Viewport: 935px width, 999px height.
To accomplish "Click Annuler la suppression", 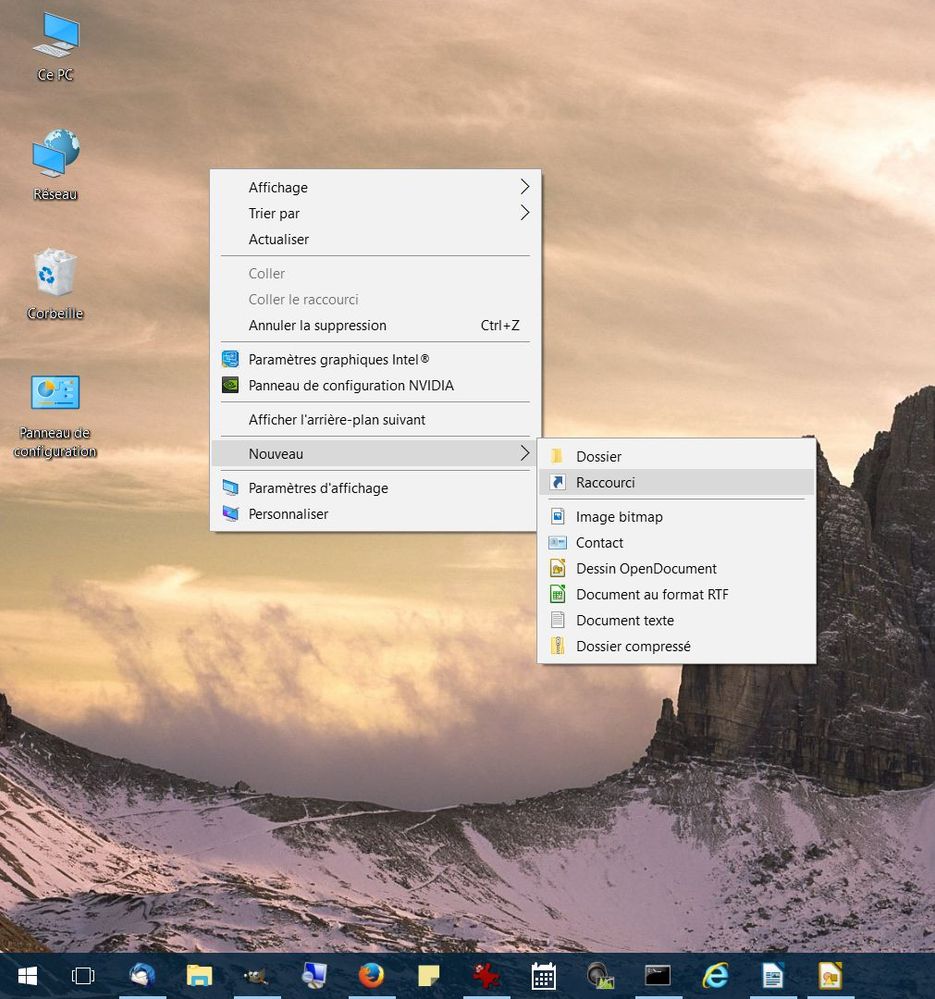I will click(x=317, y=325).
